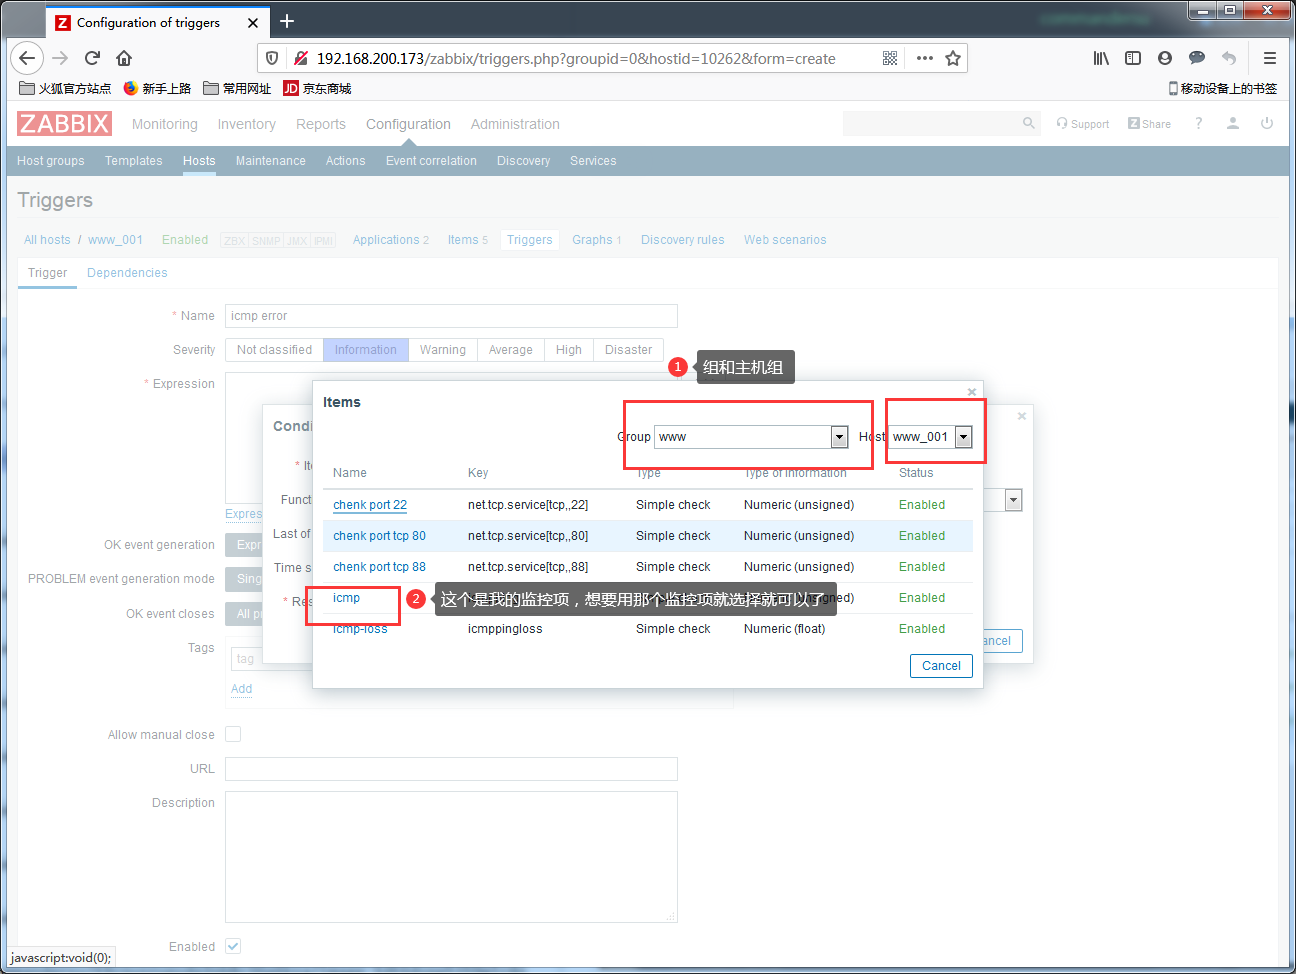Screen dimensions: 1296x974
Task: Click the ZABBIX logo
Action: [64, 123]
